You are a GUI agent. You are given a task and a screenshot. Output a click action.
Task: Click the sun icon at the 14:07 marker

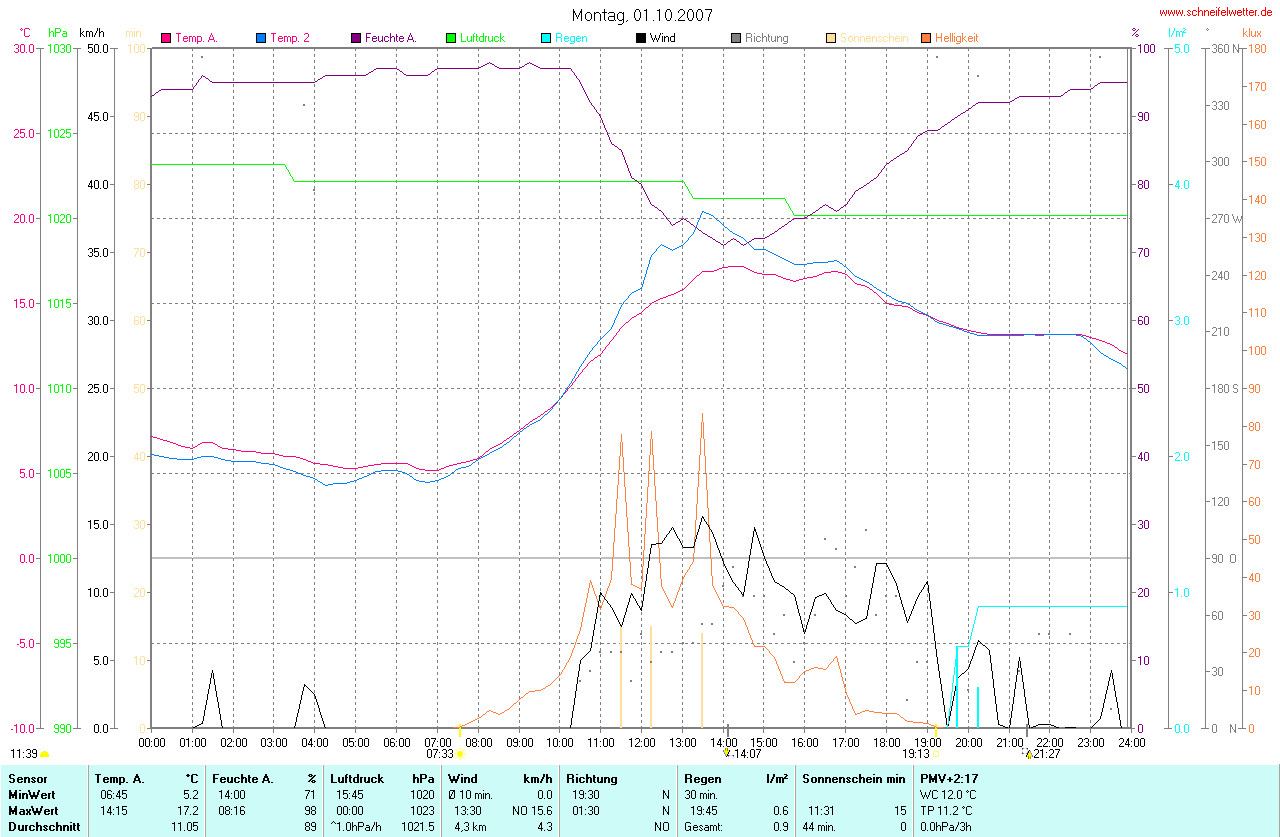[727, 752]
